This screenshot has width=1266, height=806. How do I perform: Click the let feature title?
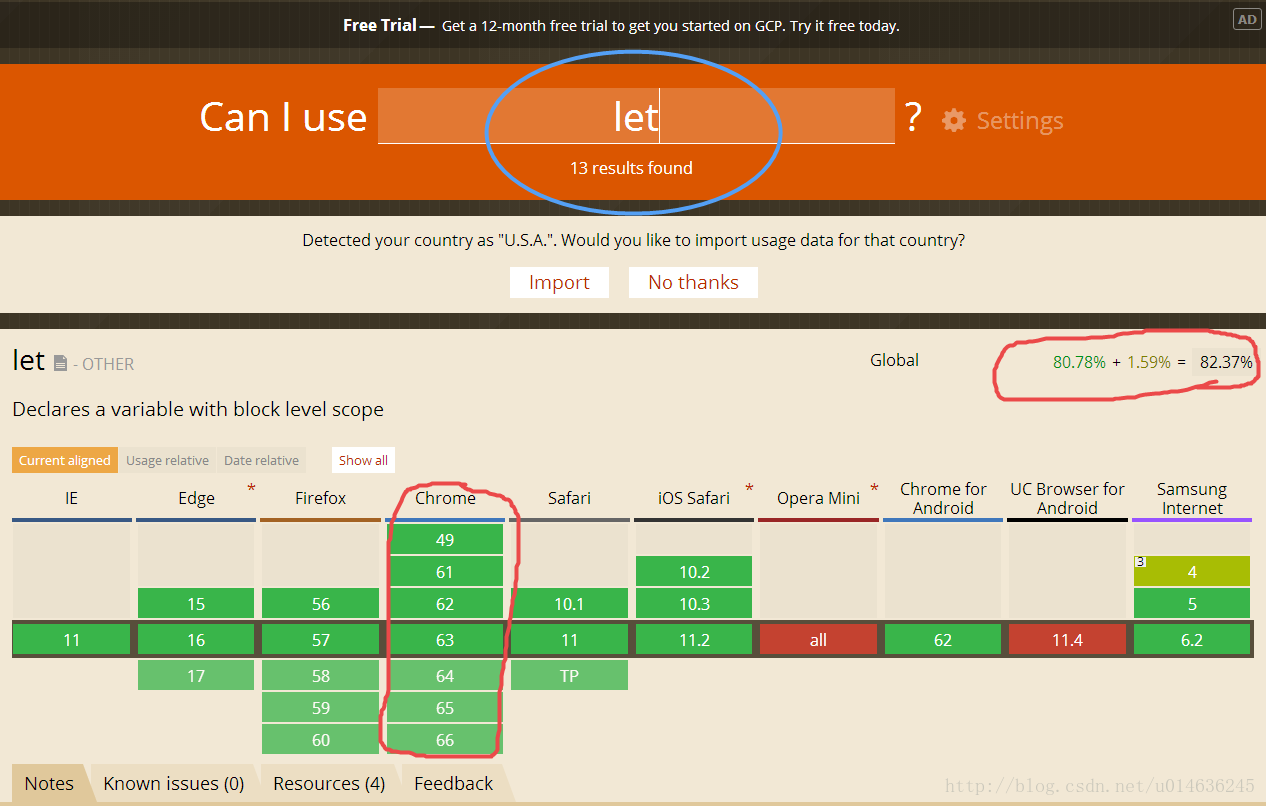coord(29,360)
